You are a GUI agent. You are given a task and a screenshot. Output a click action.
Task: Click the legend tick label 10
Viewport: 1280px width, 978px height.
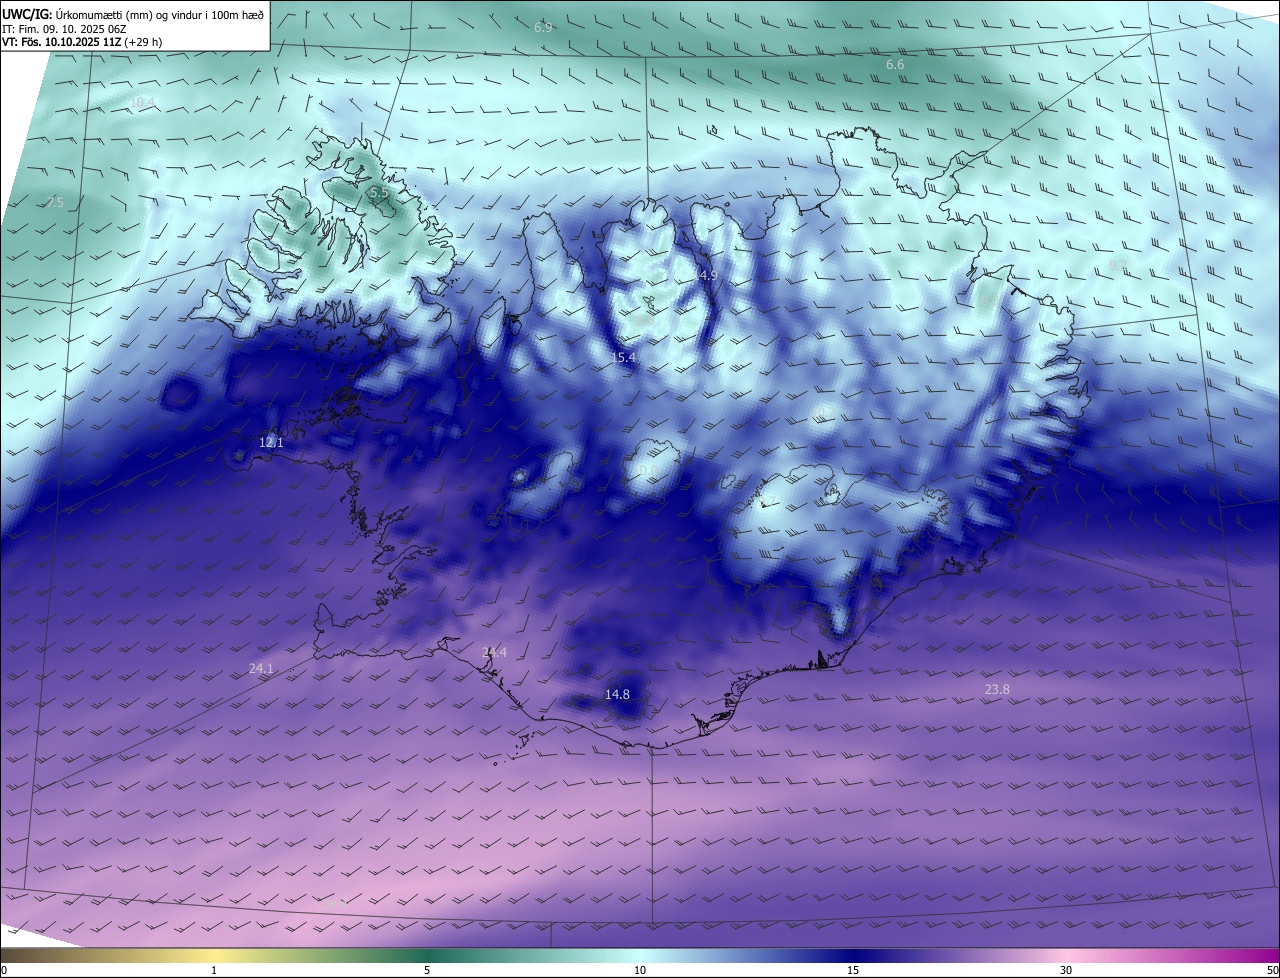tap(640, 970)
